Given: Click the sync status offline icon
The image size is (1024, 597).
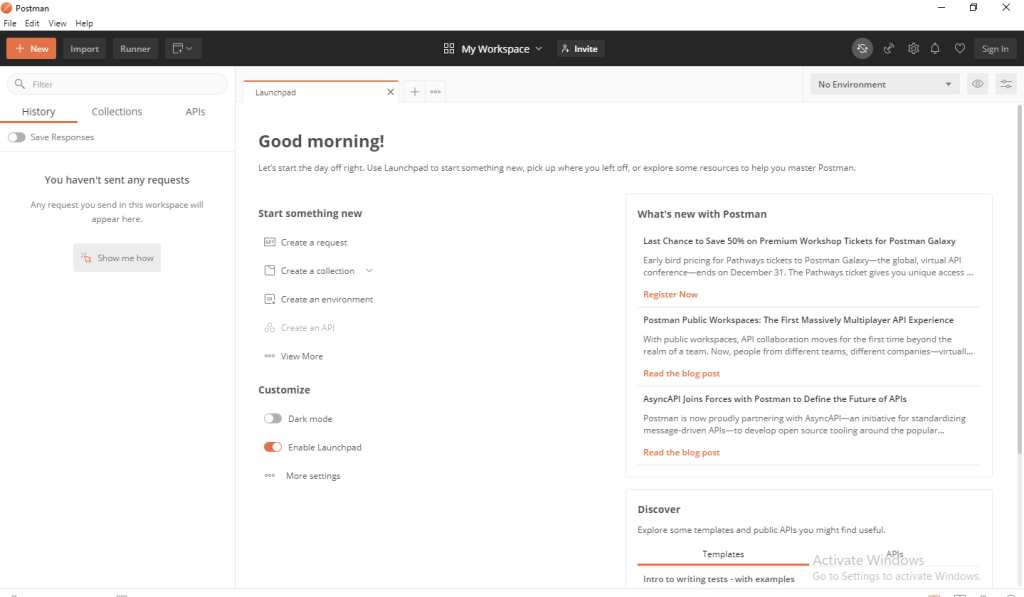Looking at the screenshot, I should (x=862, y=48).
